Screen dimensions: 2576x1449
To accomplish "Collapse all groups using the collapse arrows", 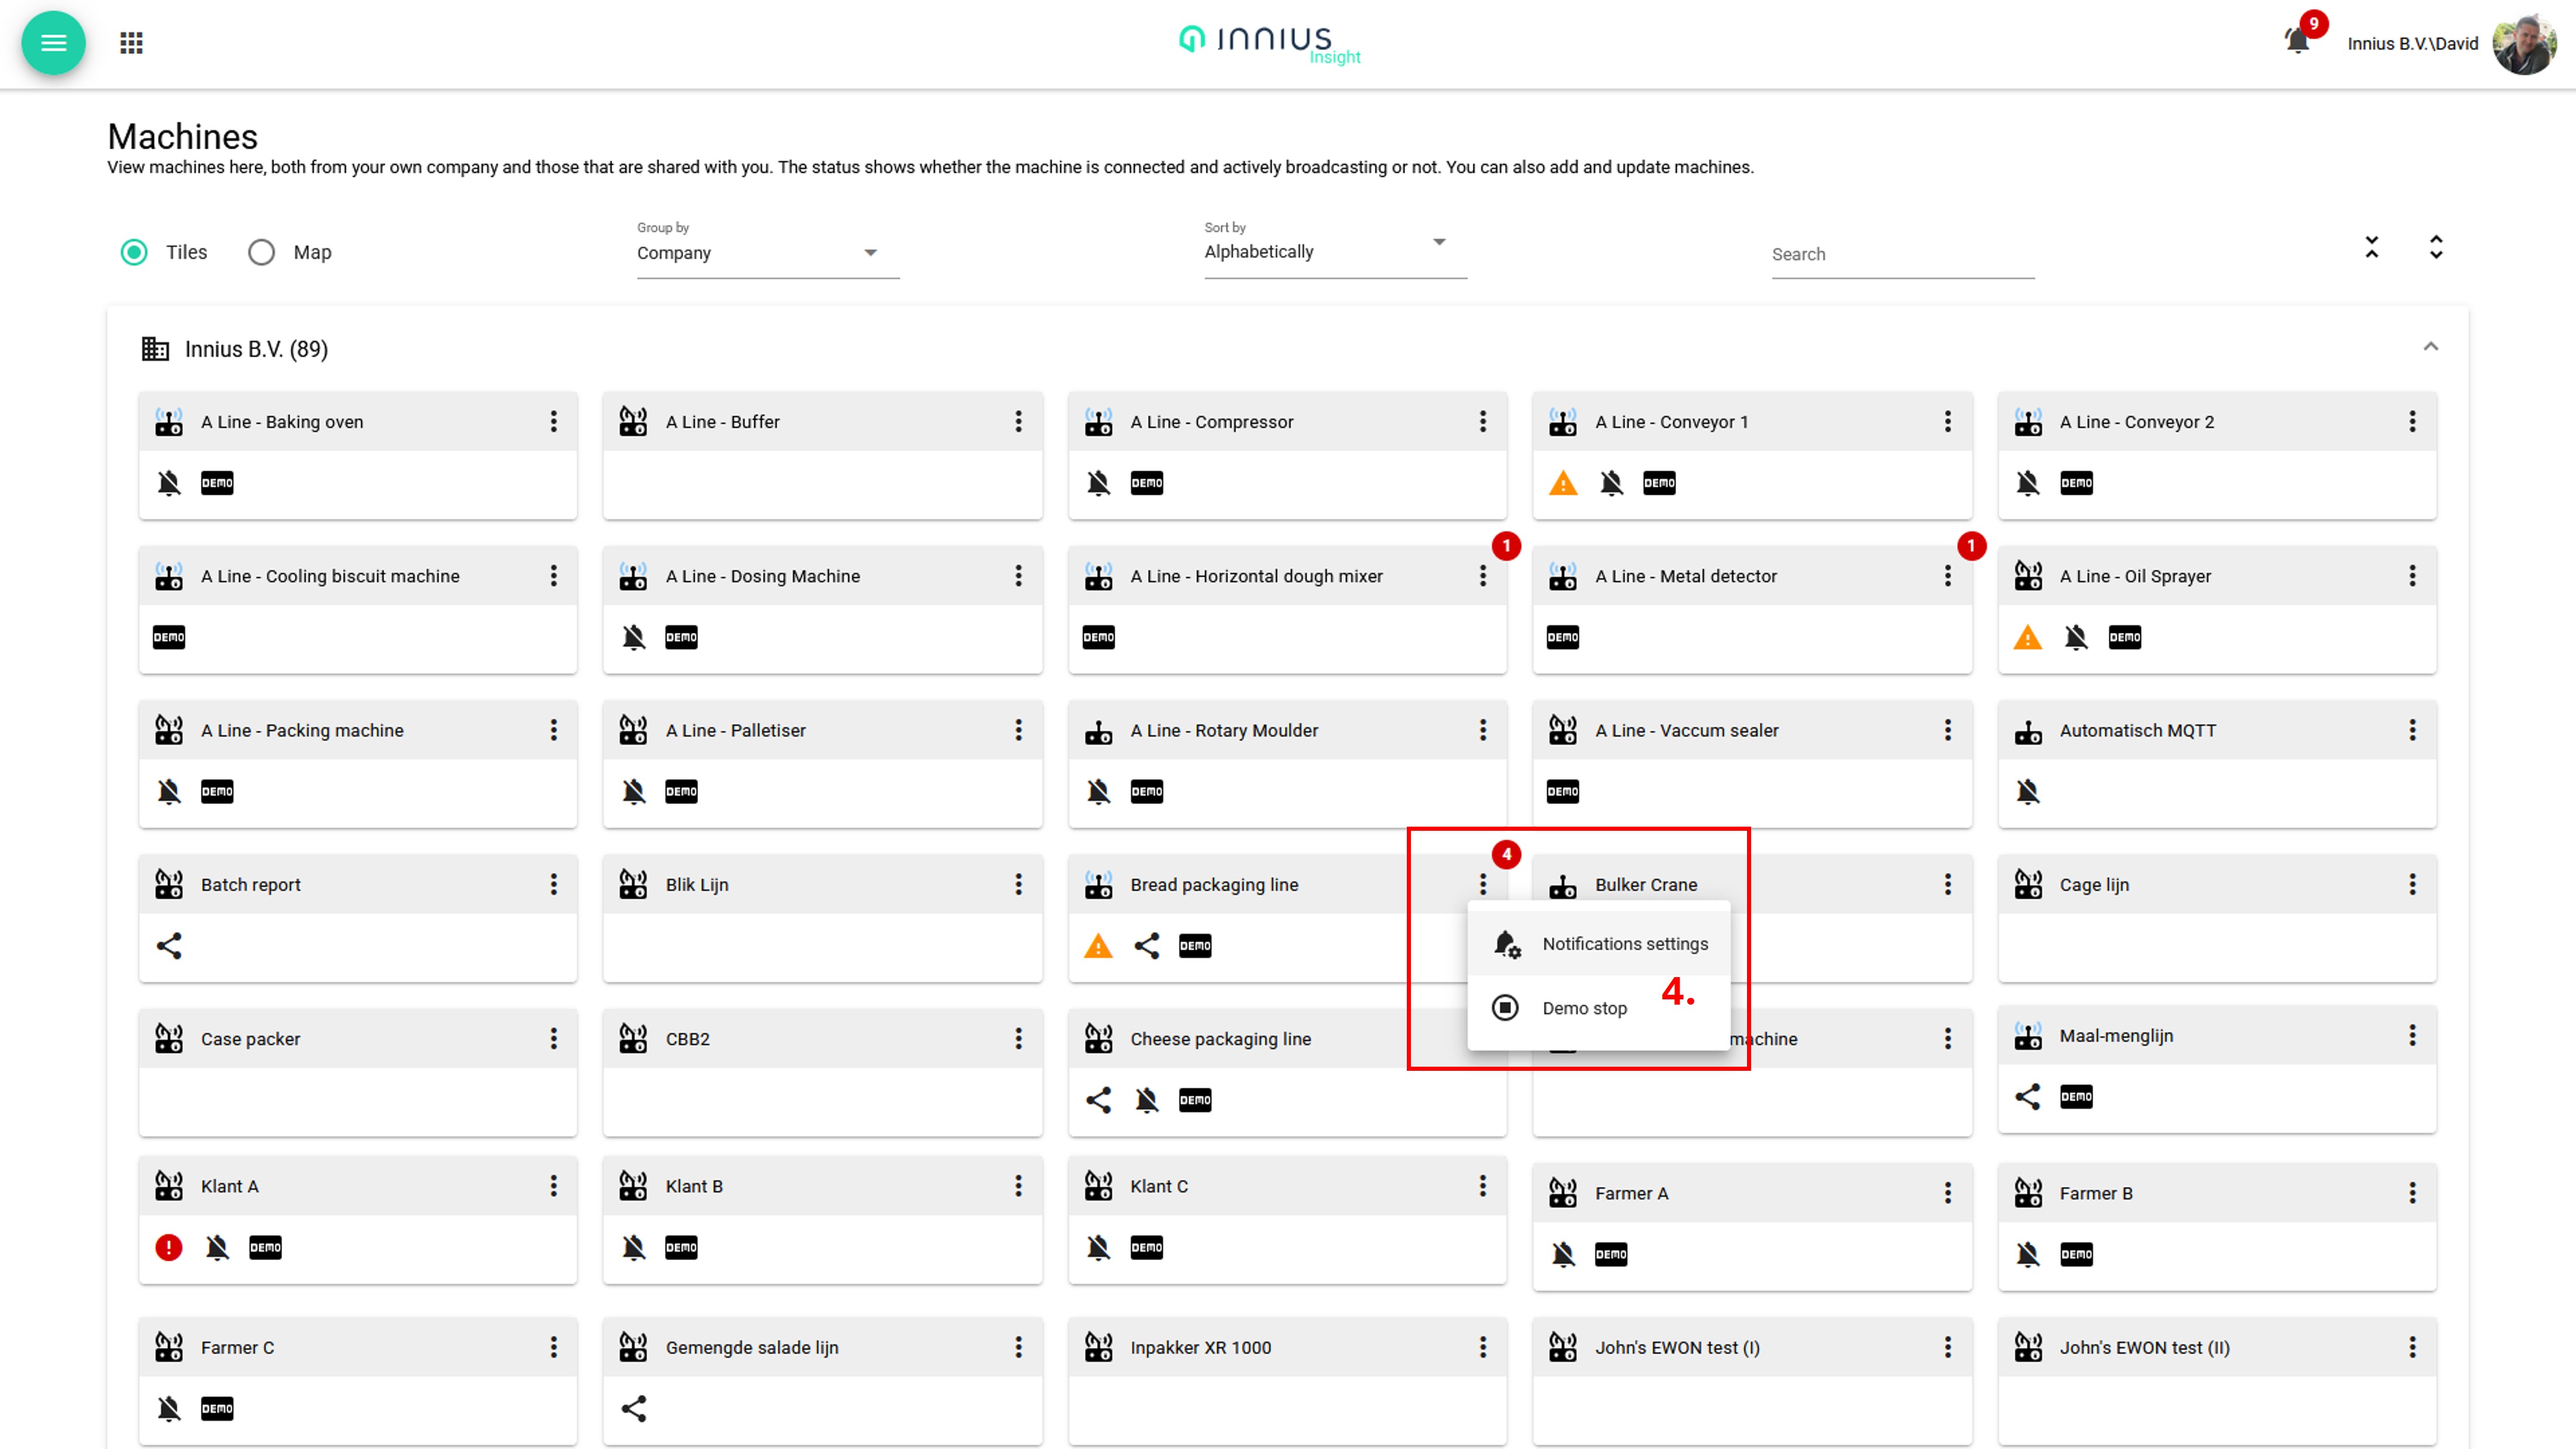I will tap(2371, 247).
